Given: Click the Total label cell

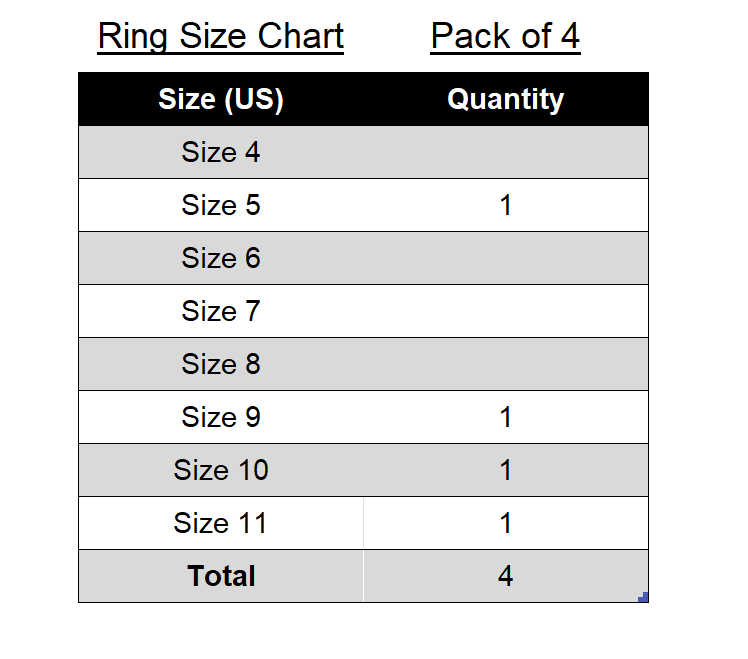Looking at the screenshot, I should click(x=221, y=576).
